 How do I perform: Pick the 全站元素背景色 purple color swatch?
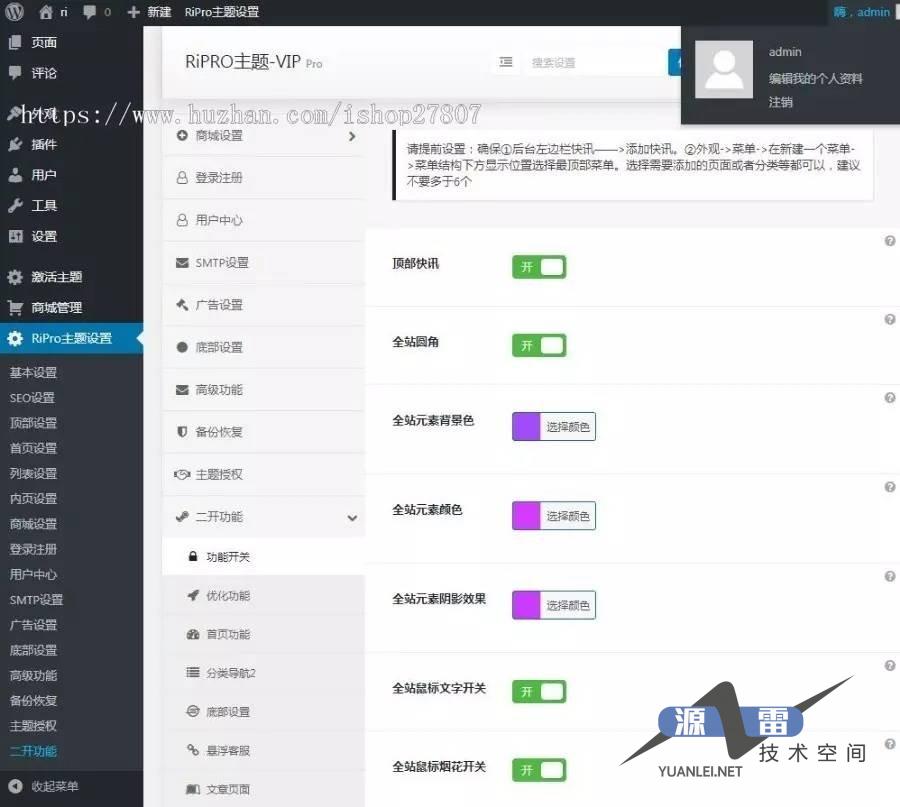526,426
